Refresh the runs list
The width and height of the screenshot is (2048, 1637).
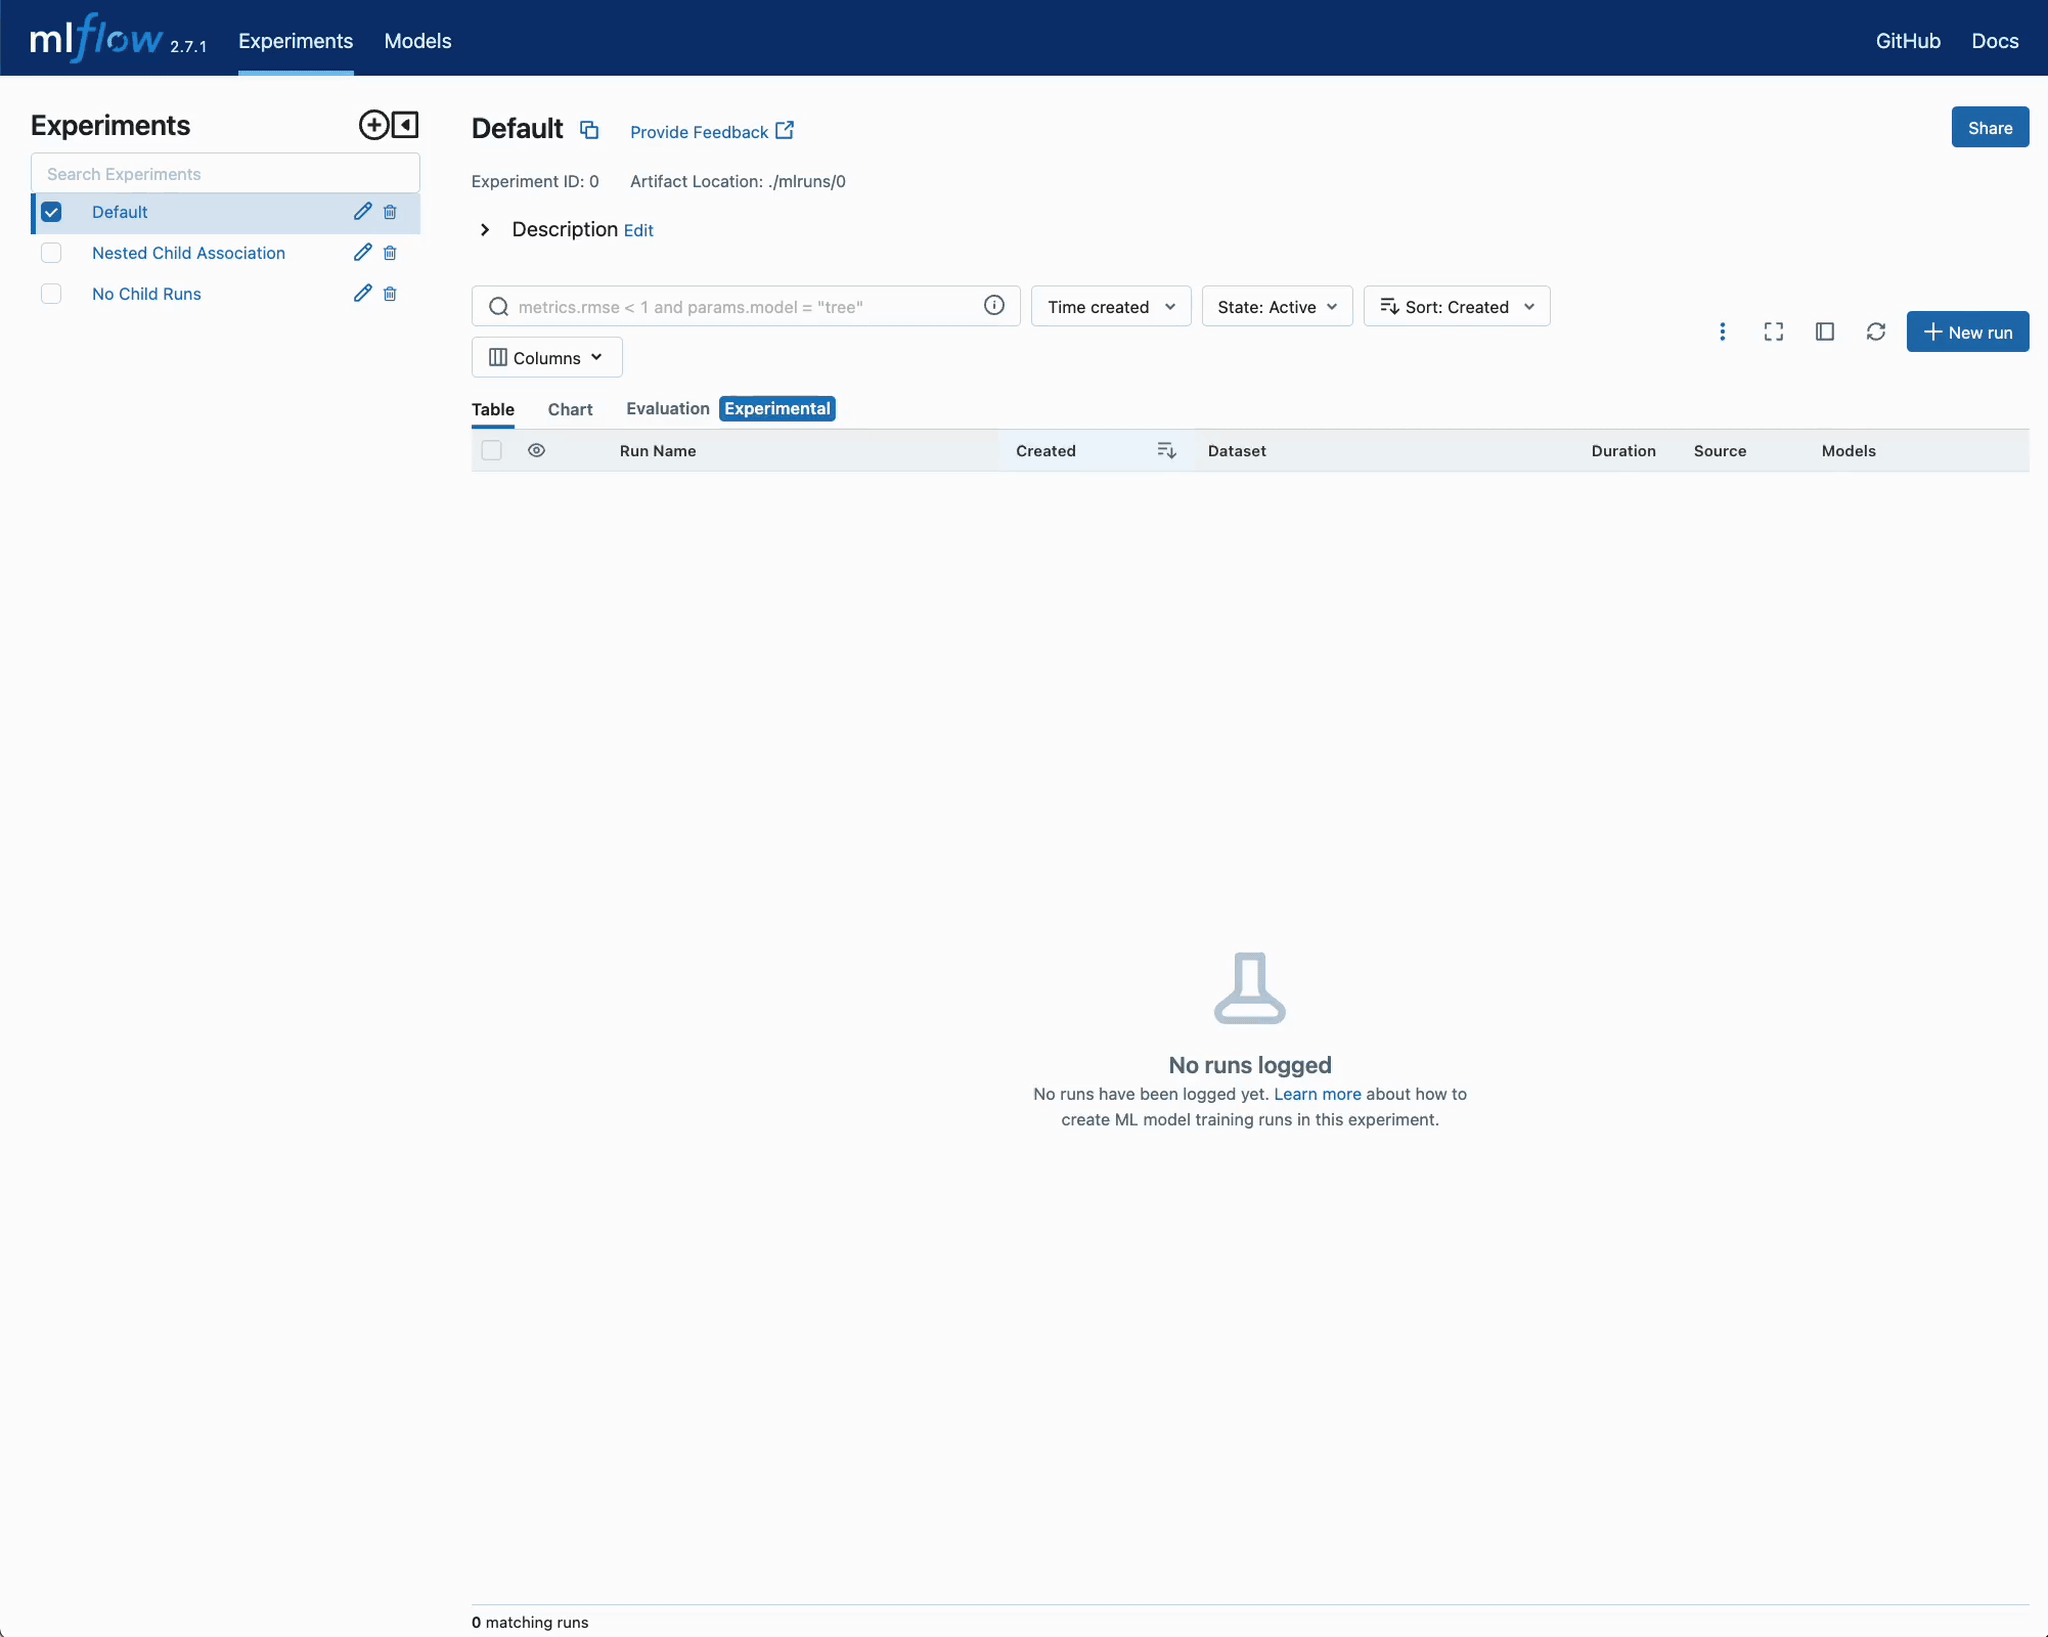(x=1875, y=332)
